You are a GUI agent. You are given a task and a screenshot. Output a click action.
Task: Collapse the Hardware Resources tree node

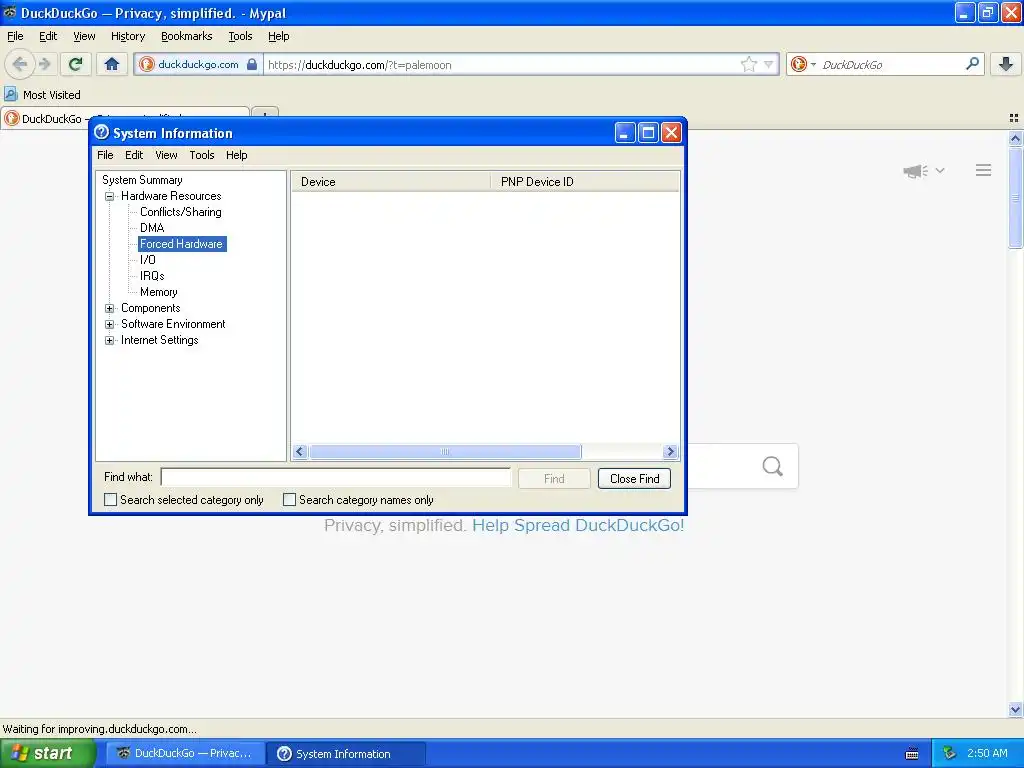(110, 196)
